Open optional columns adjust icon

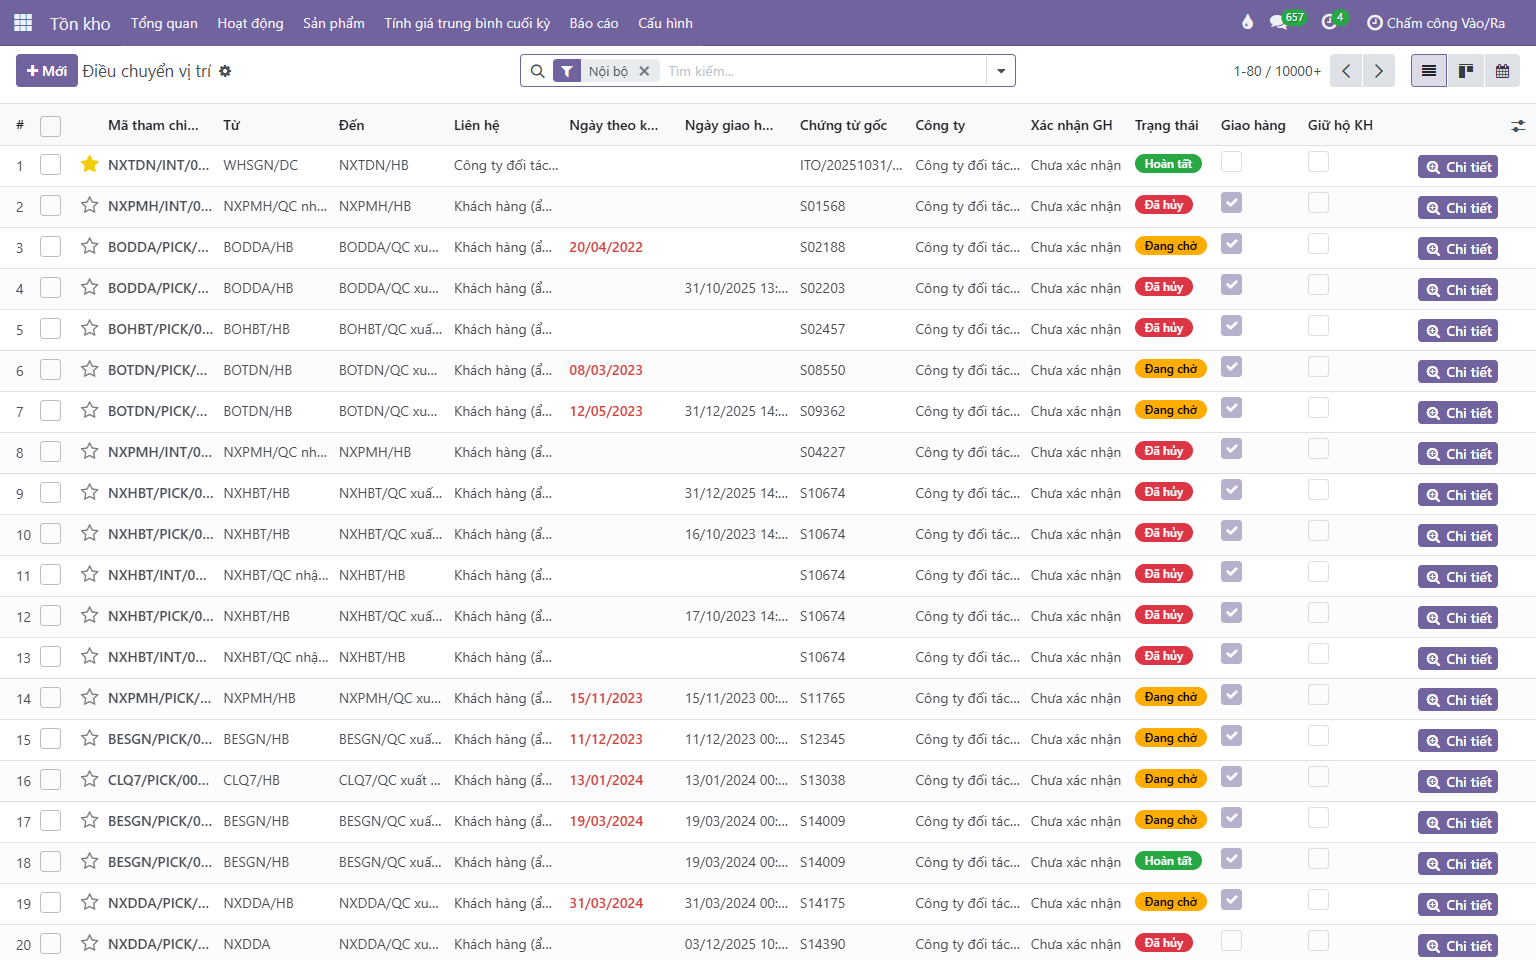(x=1518, y=126)
